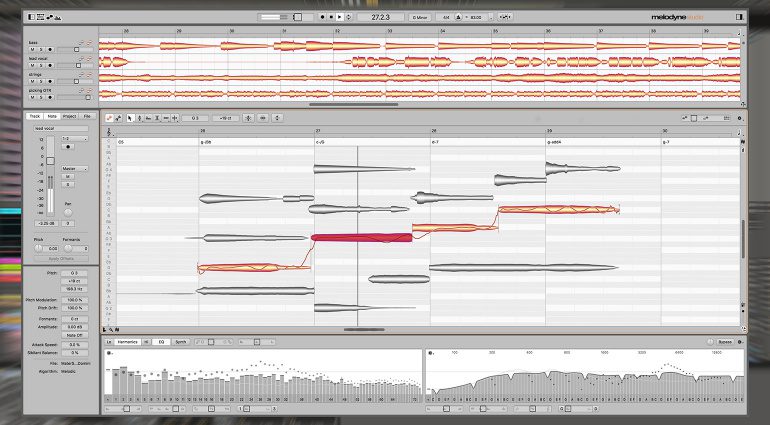
Task: Mute the strings track
Action: 31,82
